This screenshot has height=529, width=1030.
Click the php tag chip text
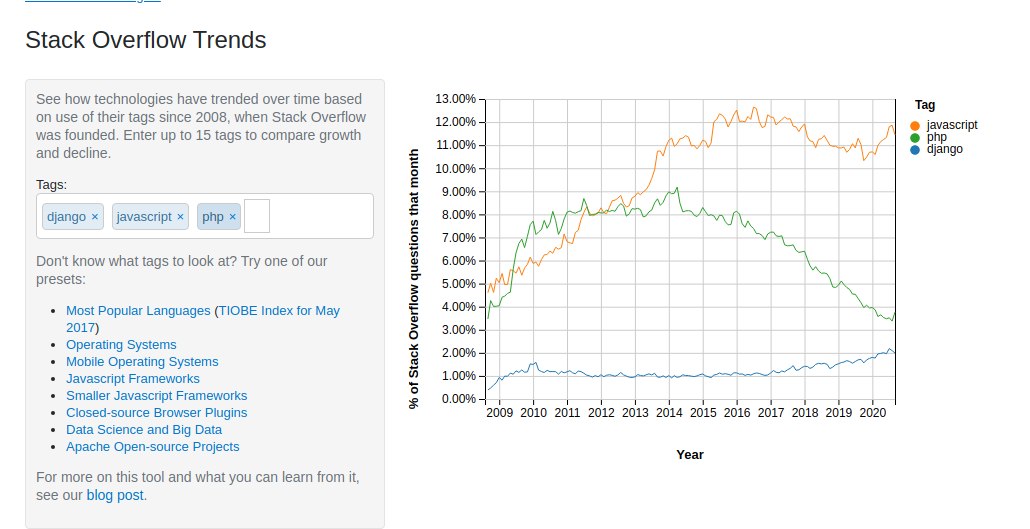(213, 217)
